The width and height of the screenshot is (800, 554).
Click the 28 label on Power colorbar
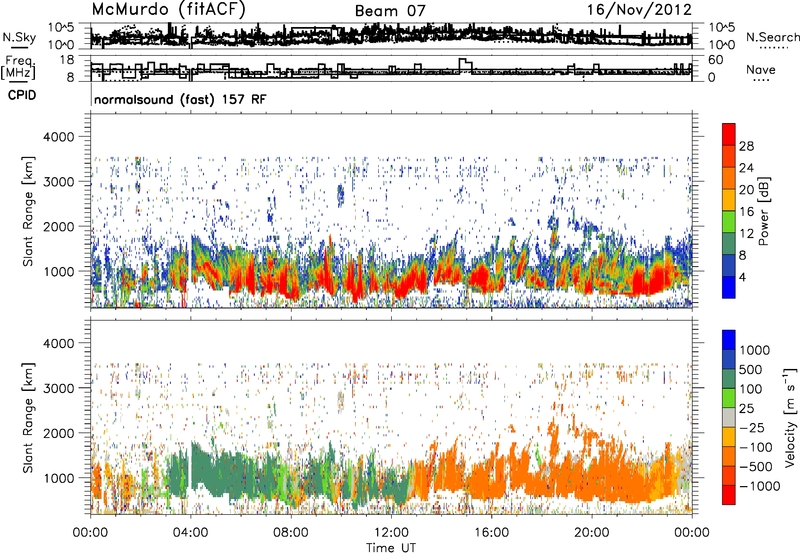(x=746, y=146)
